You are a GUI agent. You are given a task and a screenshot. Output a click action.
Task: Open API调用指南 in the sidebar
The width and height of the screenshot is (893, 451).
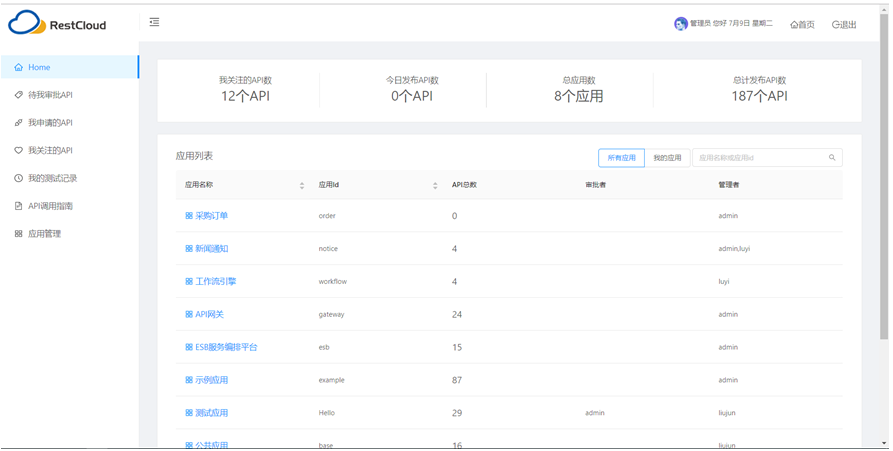(x=50, y=206)
